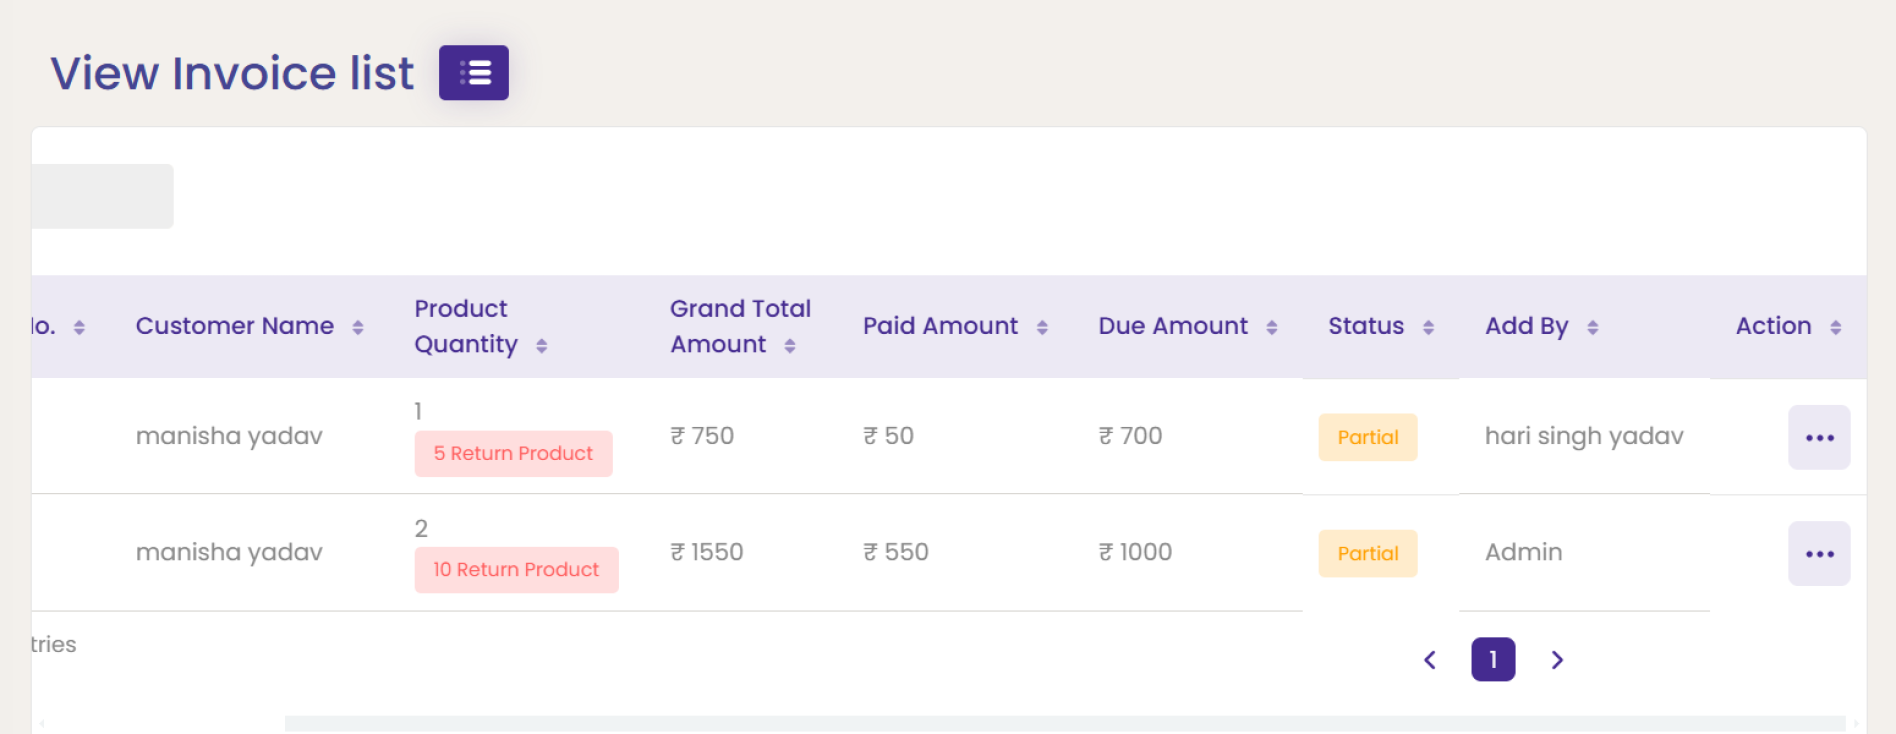Sort by Grand Total Amount arrows

(789, 346)
